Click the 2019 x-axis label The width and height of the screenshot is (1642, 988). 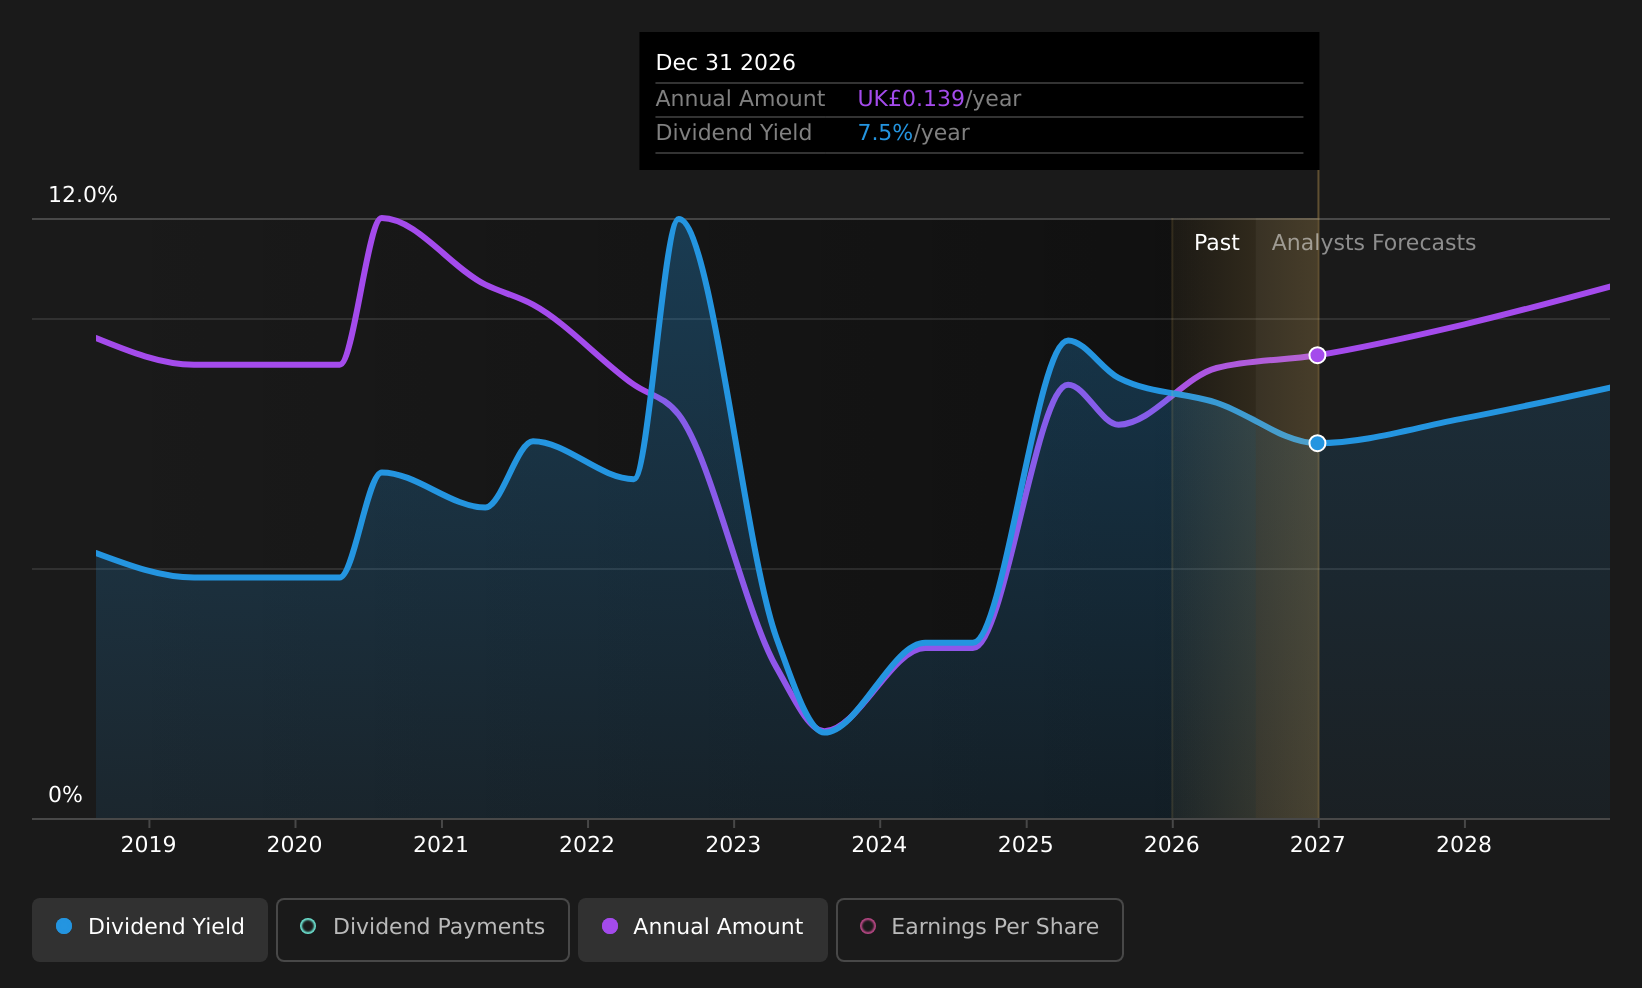[x=148, y=845]
